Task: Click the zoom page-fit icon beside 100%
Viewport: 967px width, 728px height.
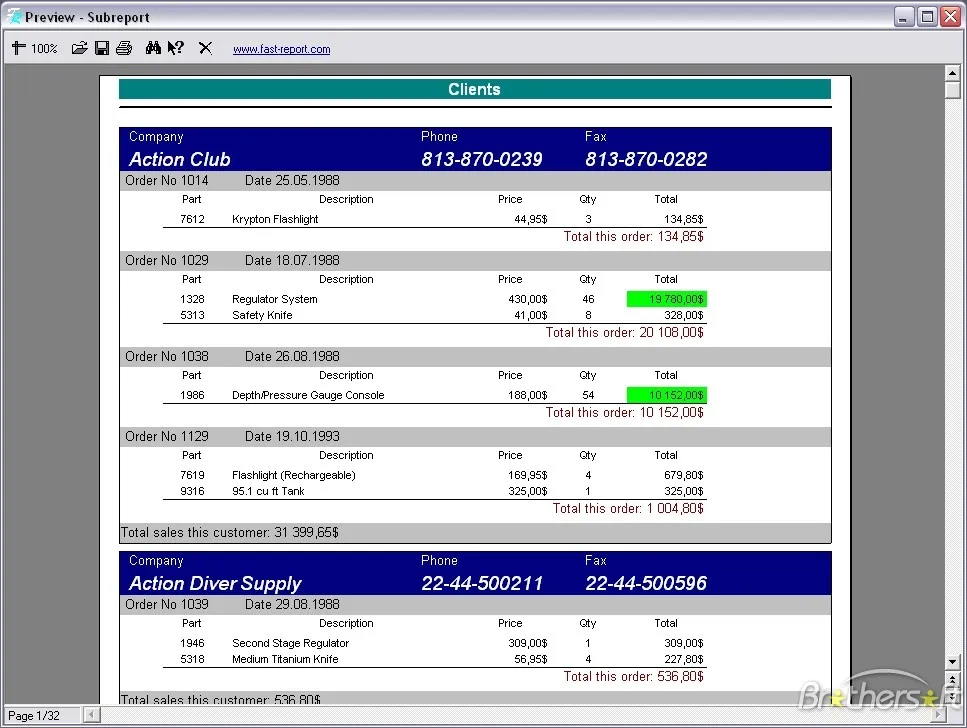Action: [x=19, y=48]
